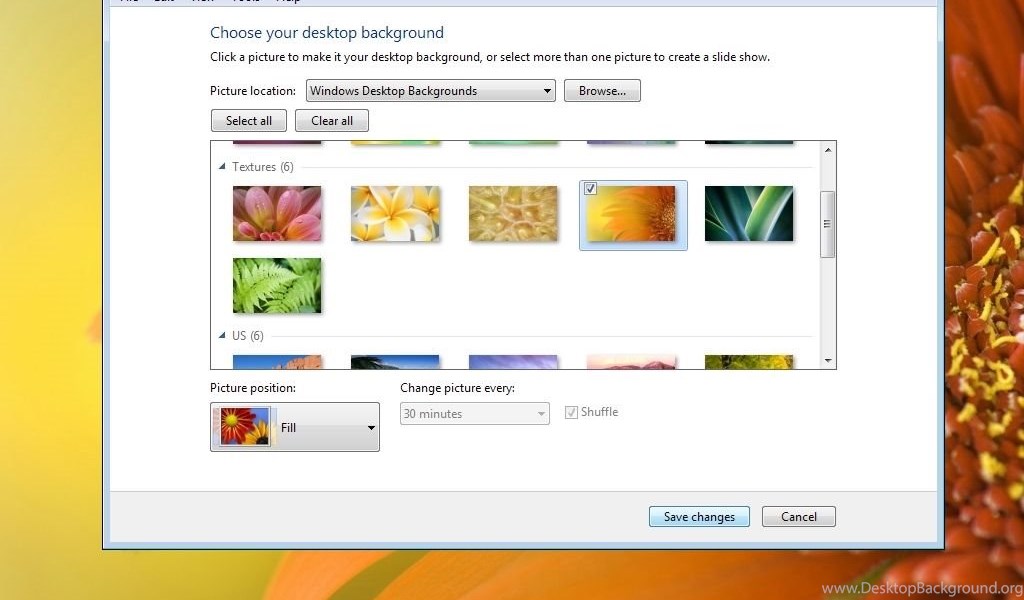Image resolution: width=1024 pixels, height=600 pixels.
Task: Click the Textures (6) group label
Action: 263,166
